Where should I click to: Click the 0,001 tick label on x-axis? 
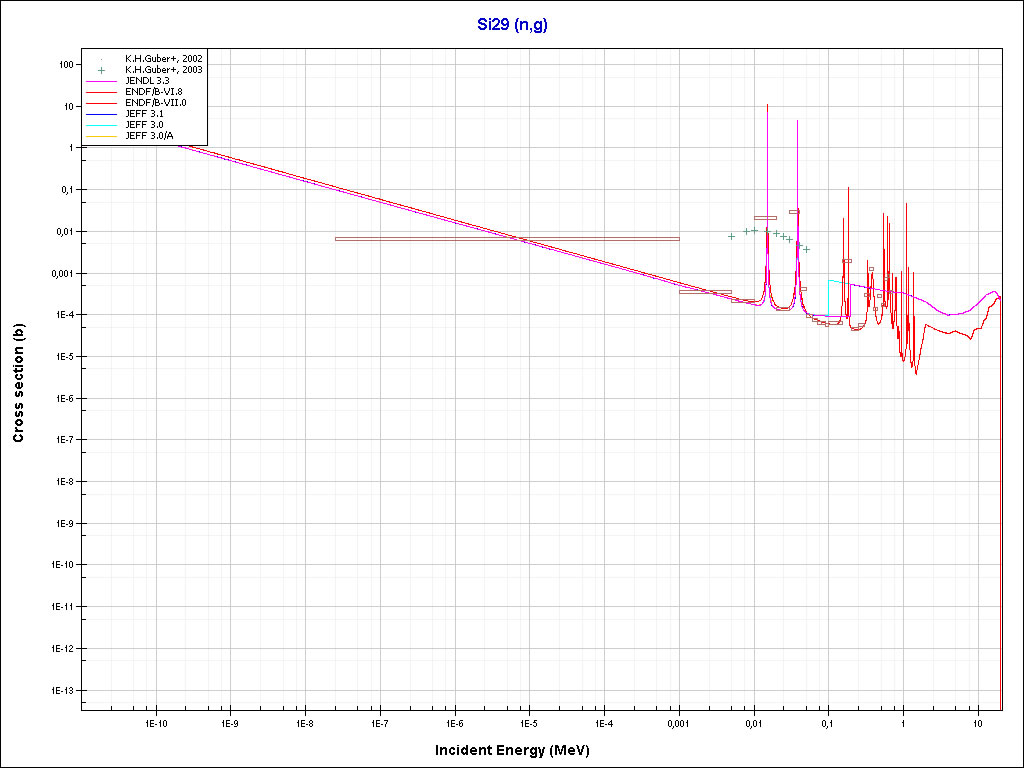(x=678, y=723)
